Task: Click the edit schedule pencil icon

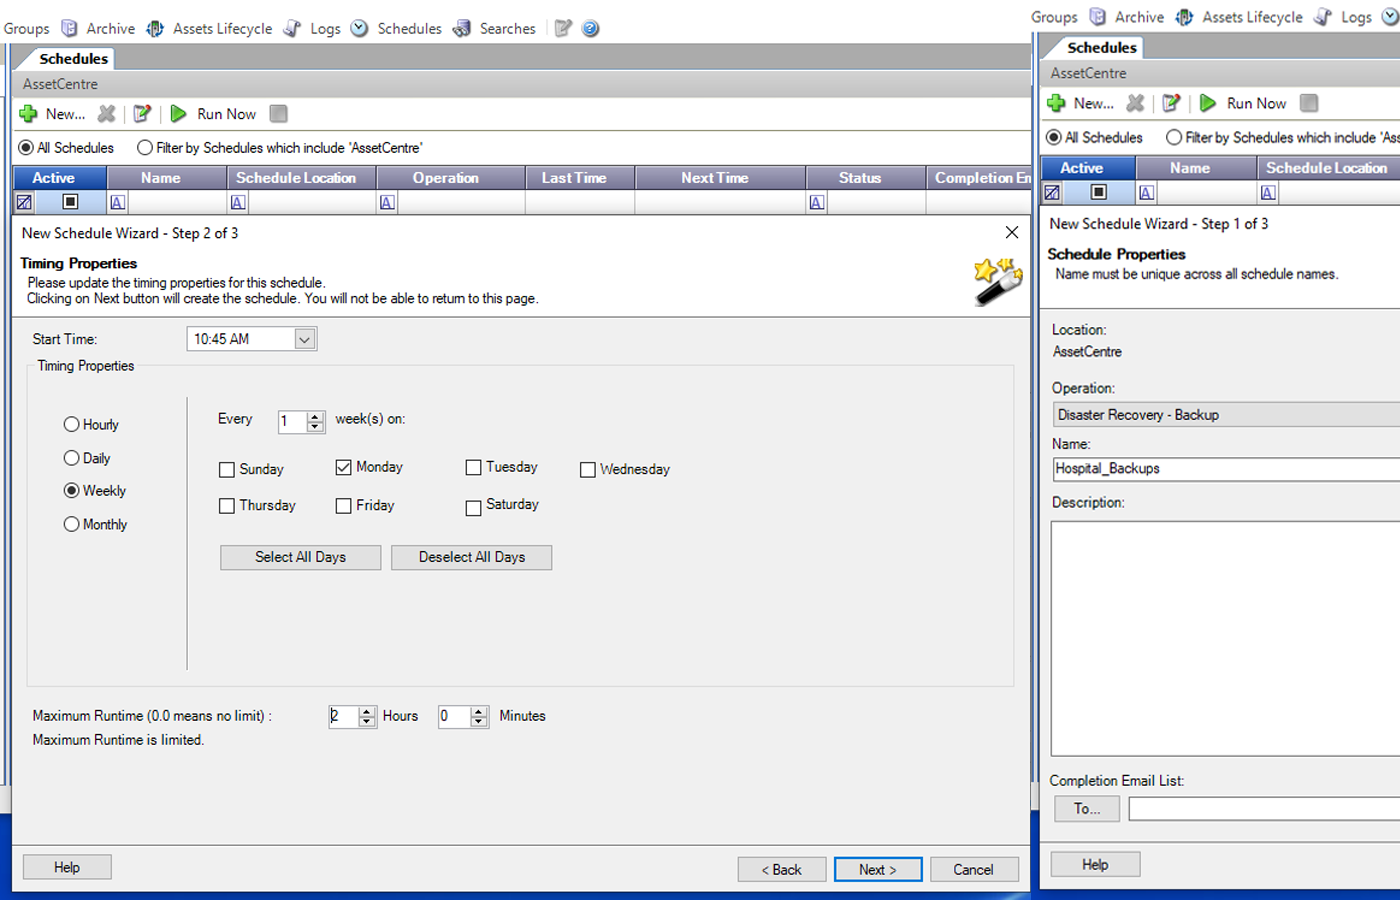Action: tap(142, 113)
